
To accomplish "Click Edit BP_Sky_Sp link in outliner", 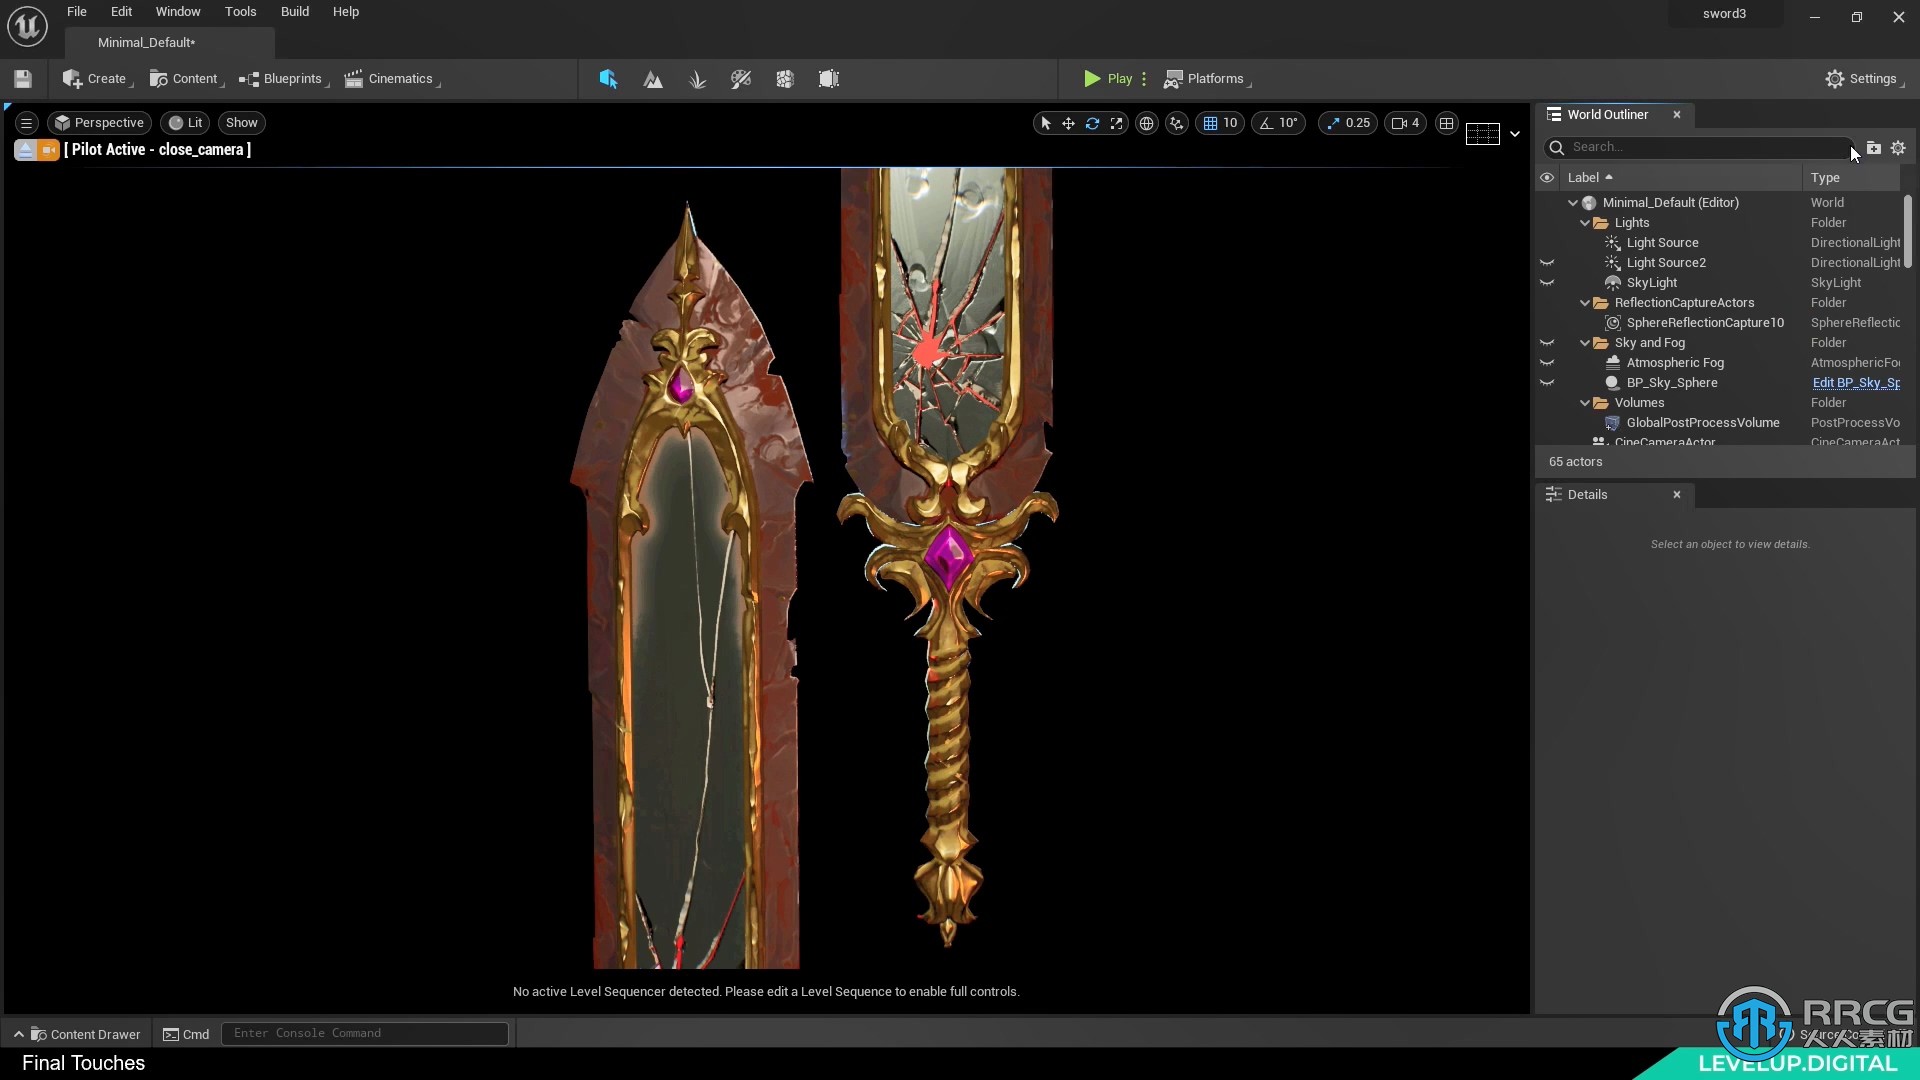I will (x=1853, y=382).
